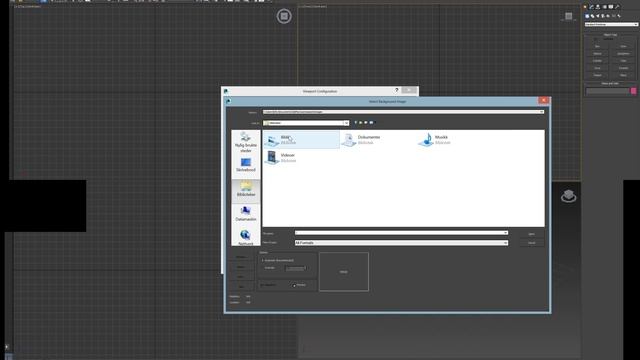Click the View button below Info
Screen dimensions: 640x360
click(x=241, y=287)
